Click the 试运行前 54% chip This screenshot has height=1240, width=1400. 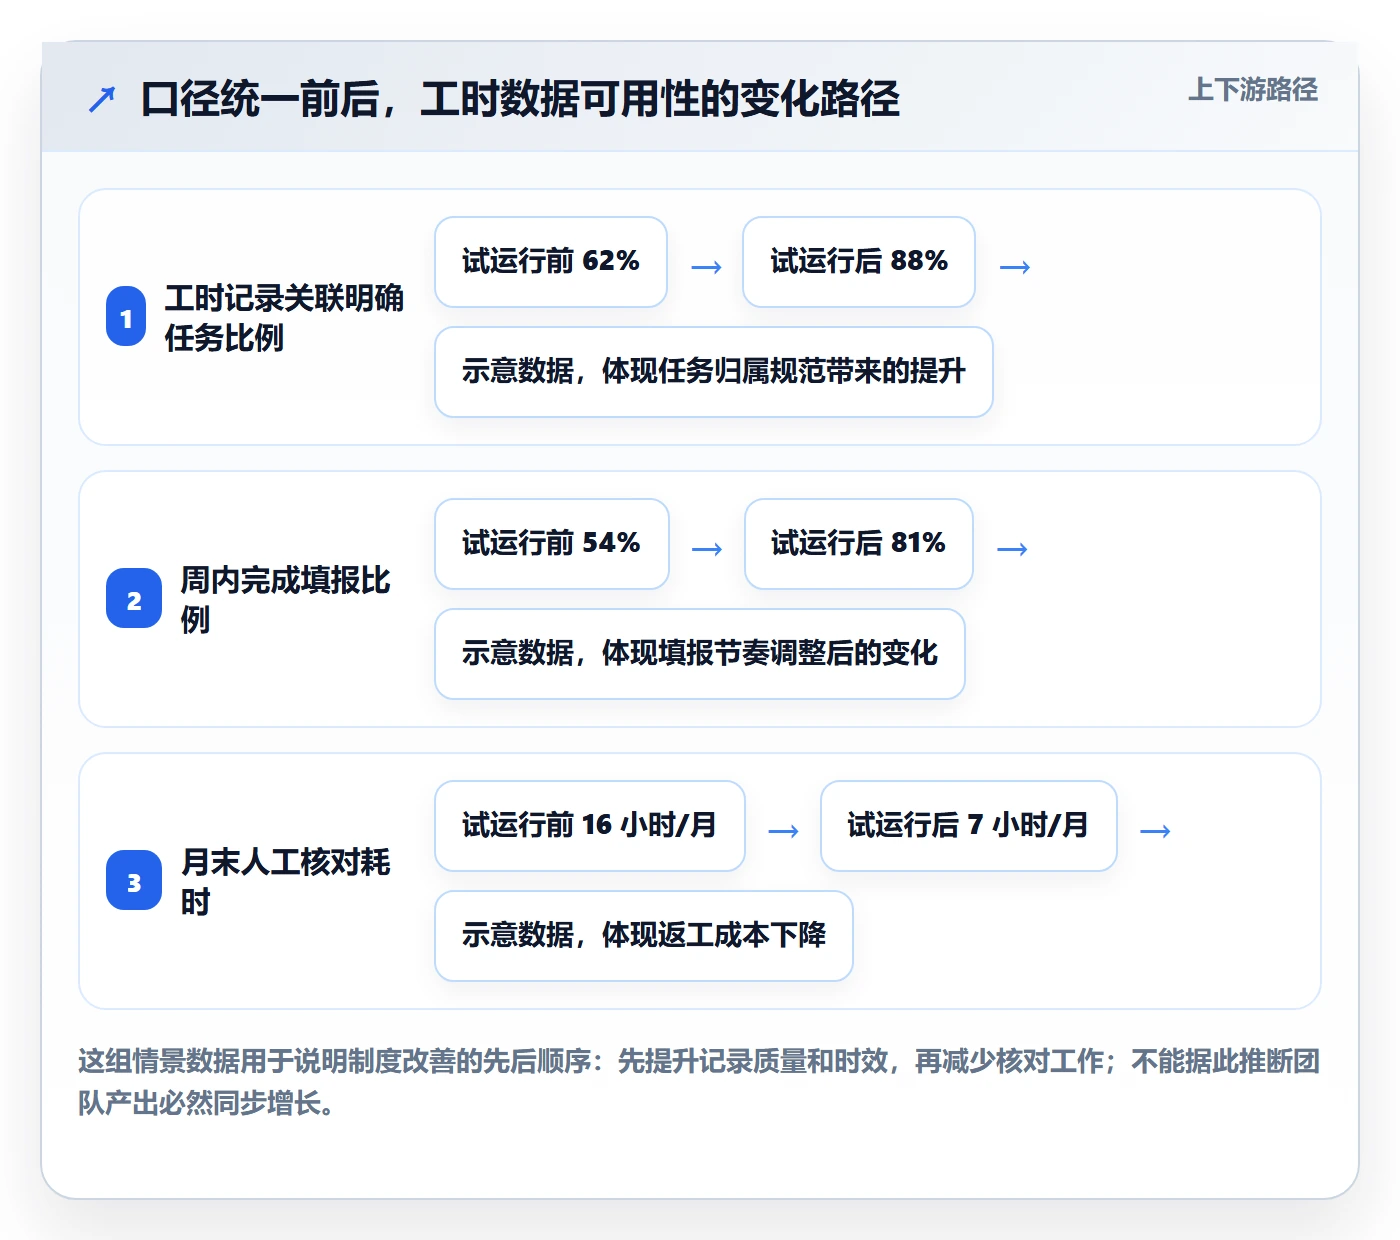(552, 544)
